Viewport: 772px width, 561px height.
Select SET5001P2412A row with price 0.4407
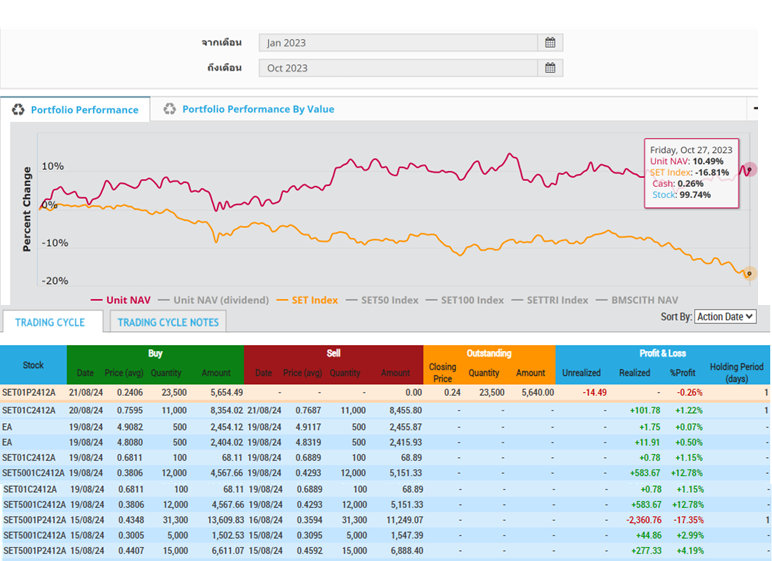[385, 550]
